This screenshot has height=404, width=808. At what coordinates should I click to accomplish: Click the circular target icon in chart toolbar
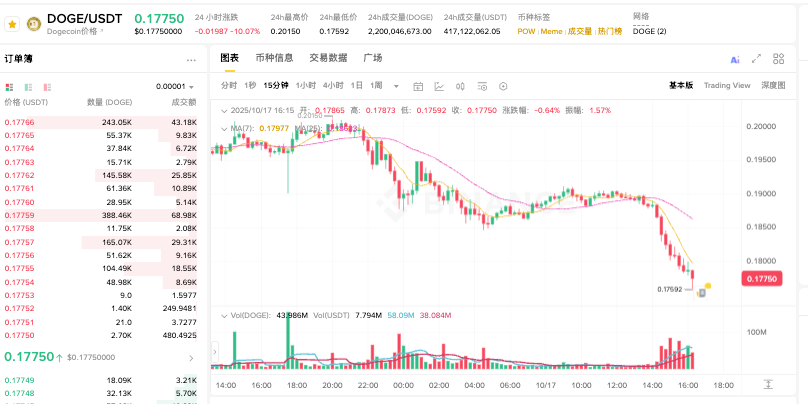coord(503,87)
